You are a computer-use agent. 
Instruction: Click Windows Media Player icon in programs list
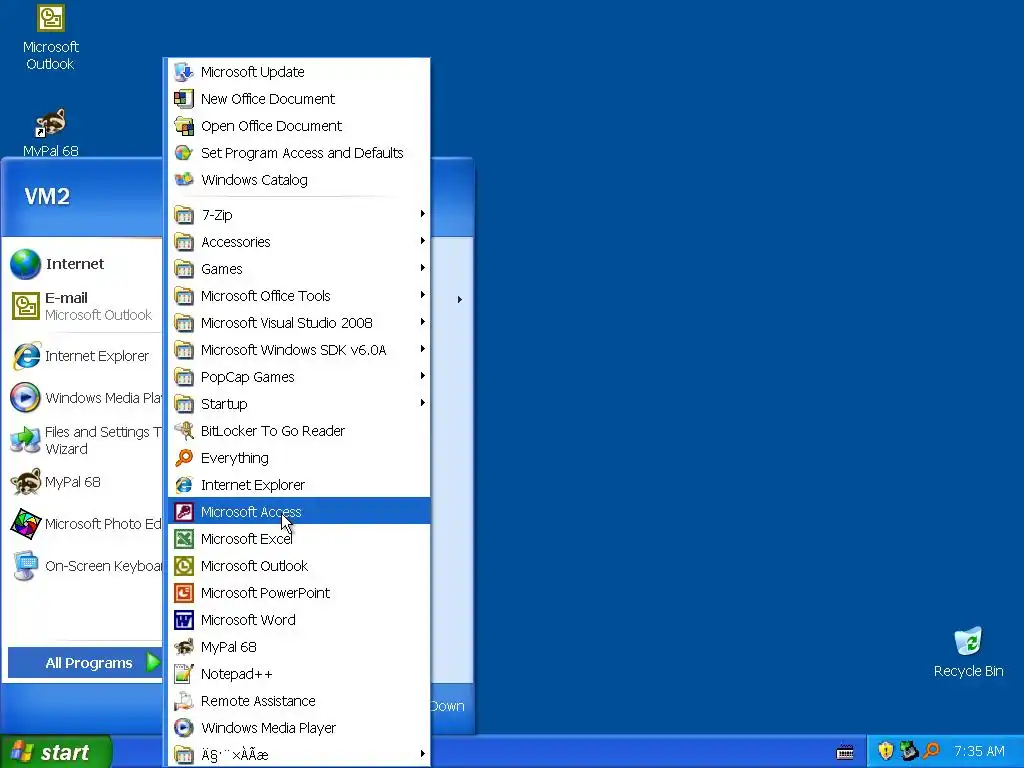[x=184, y=728]
